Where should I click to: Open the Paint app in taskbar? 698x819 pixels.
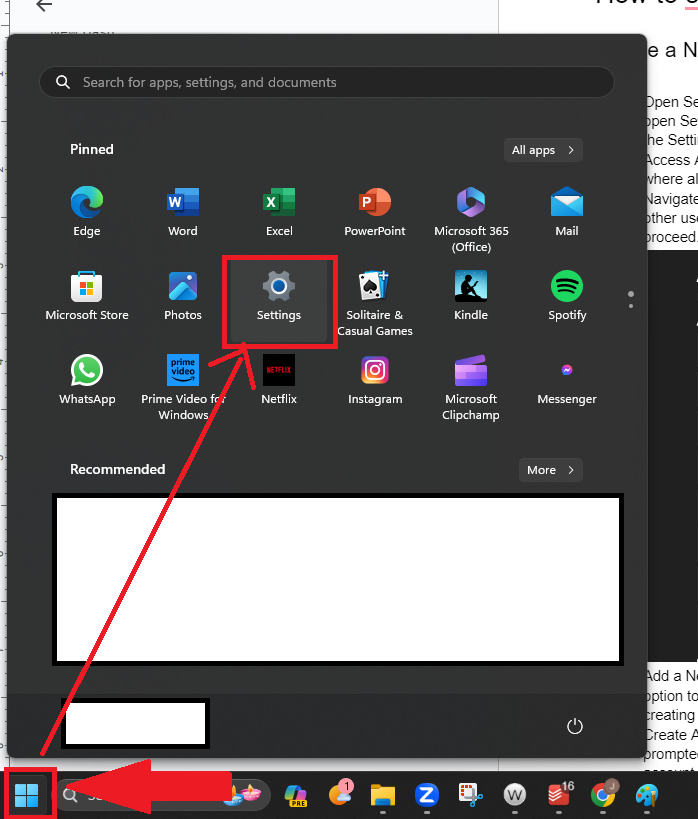pos(647,795)
